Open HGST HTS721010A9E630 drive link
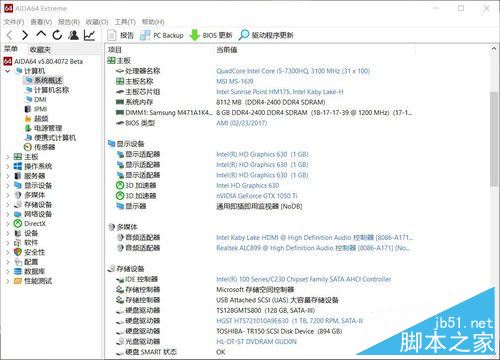This screenshot has width=500, height=360. point(289,321)
